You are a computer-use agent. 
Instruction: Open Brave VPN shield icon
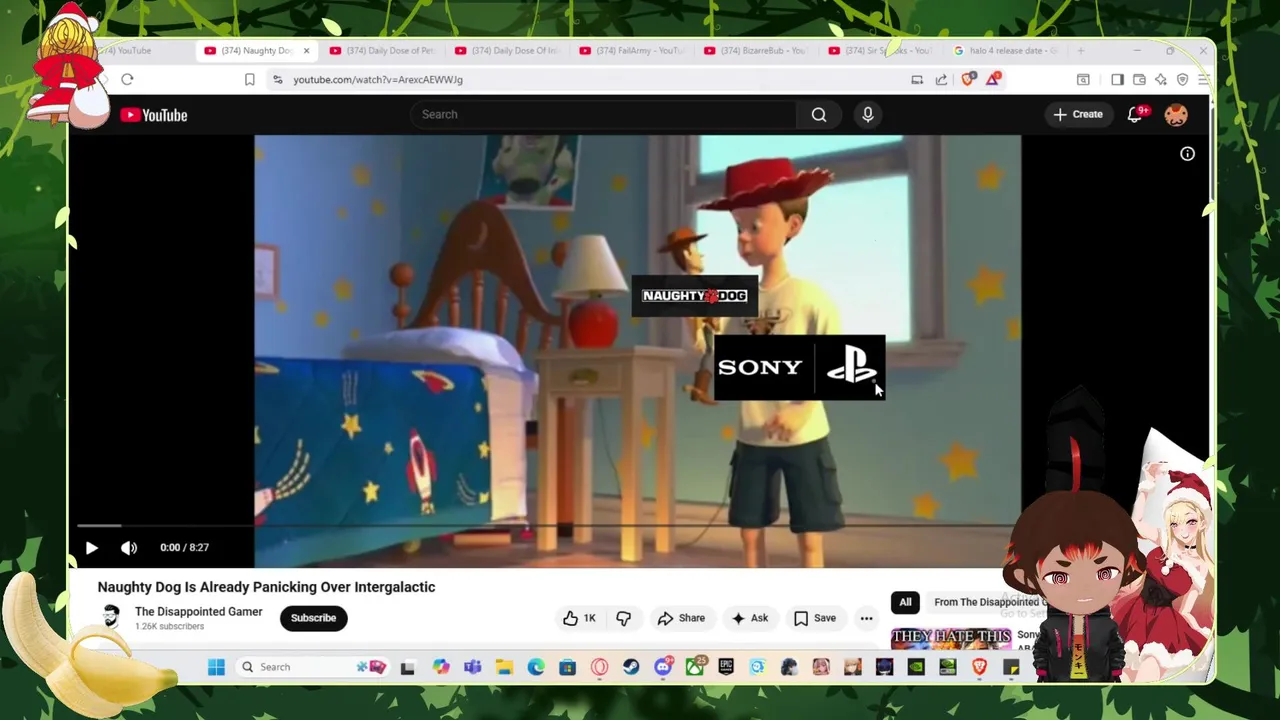1183,80
